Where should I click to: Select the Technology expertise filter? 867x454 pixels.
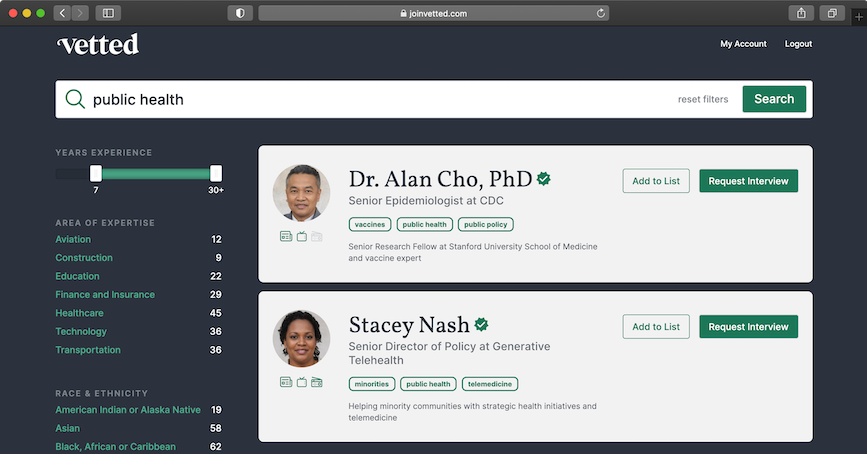[81, 331]
